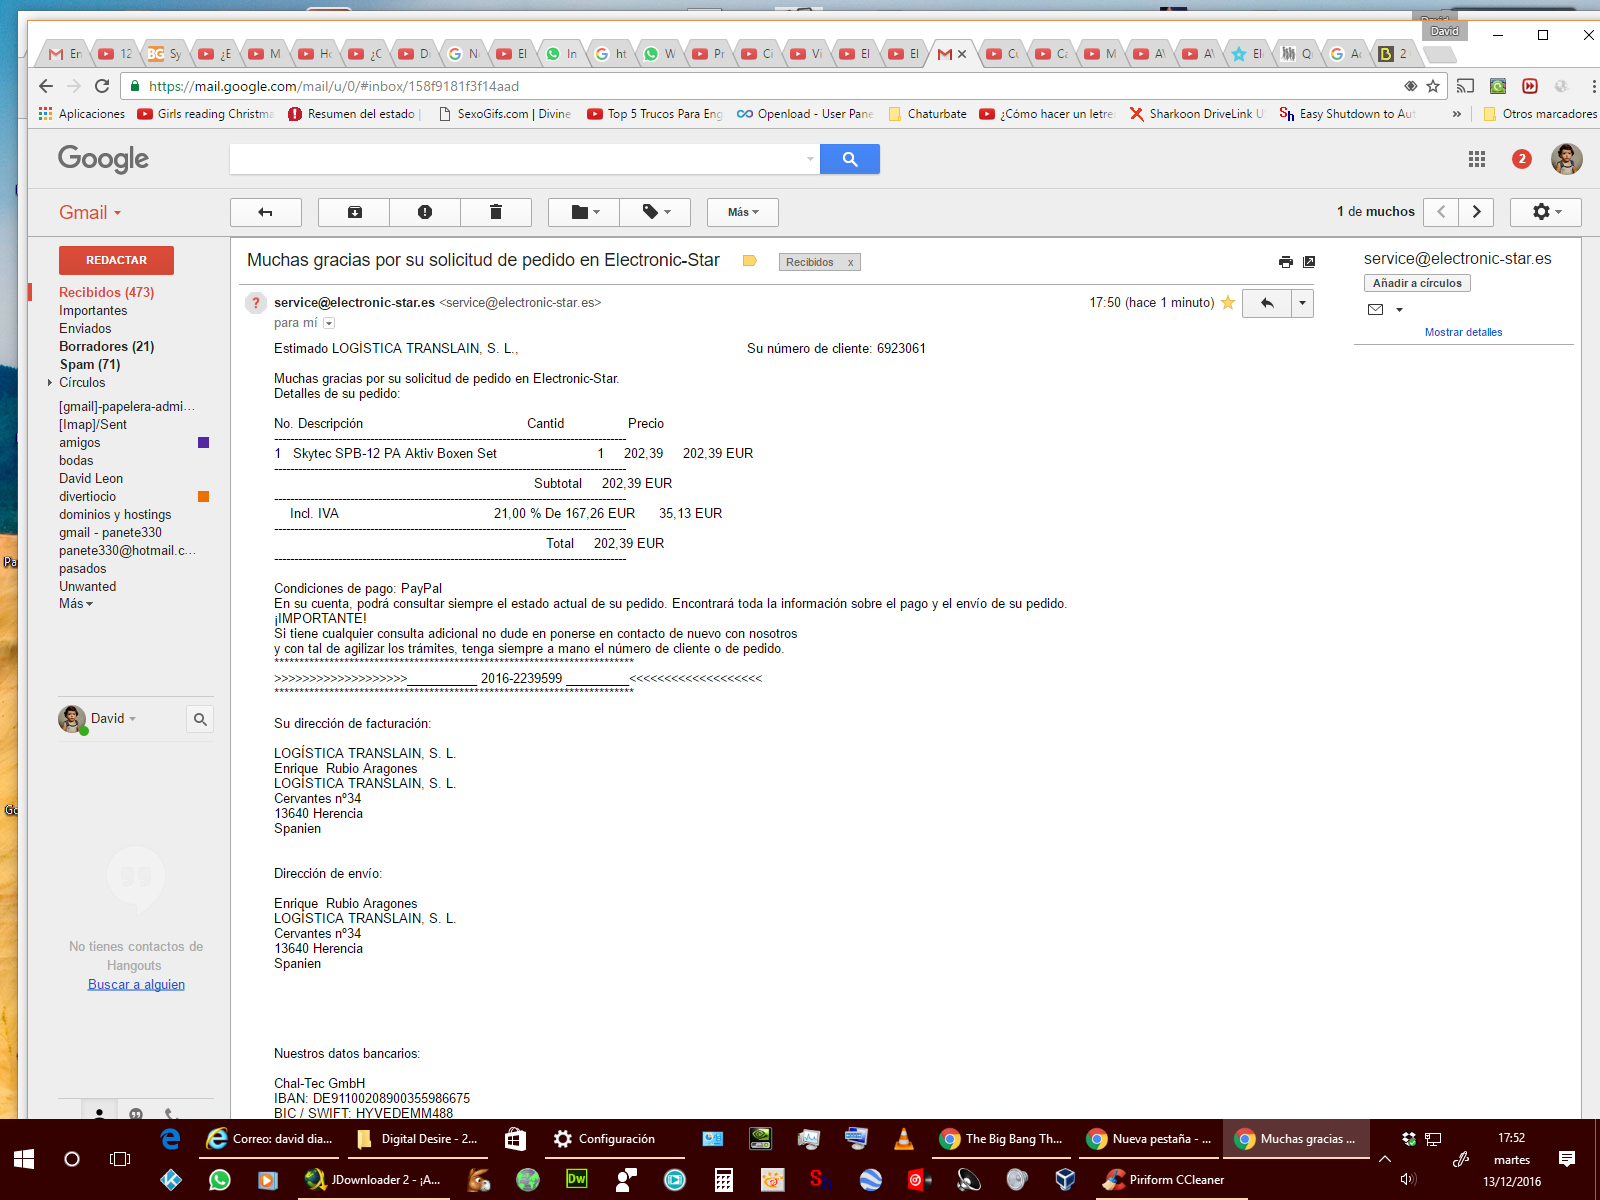Click the Mostrar detalles link
1600x1200 pixels.
1463,332
